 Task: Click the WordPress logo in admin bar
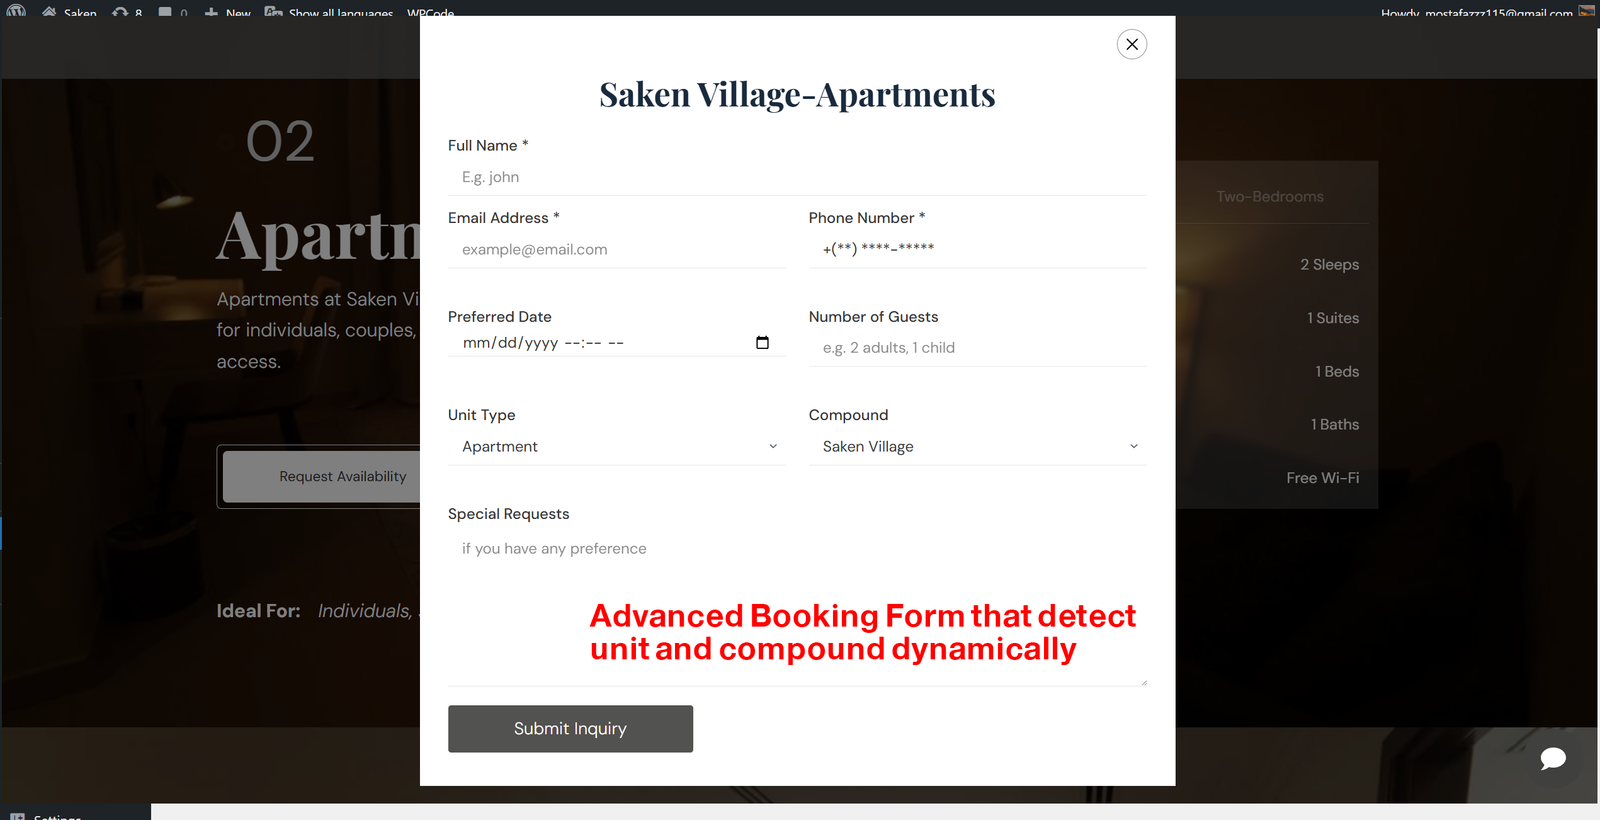17,11
